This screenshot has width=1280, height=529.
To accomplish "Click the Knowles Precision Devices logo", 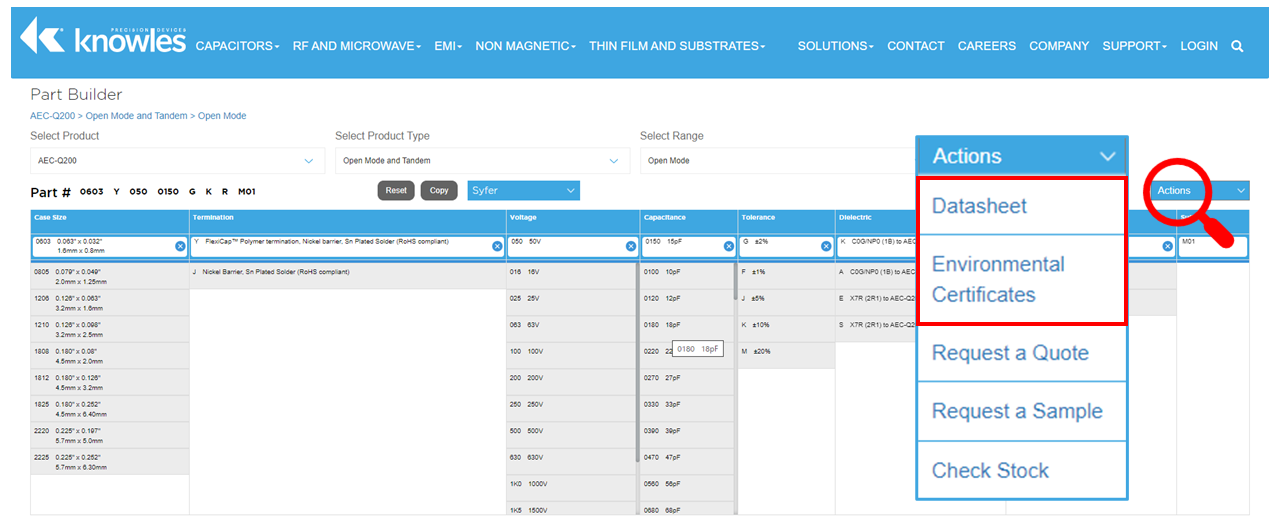I will [102, 35].
